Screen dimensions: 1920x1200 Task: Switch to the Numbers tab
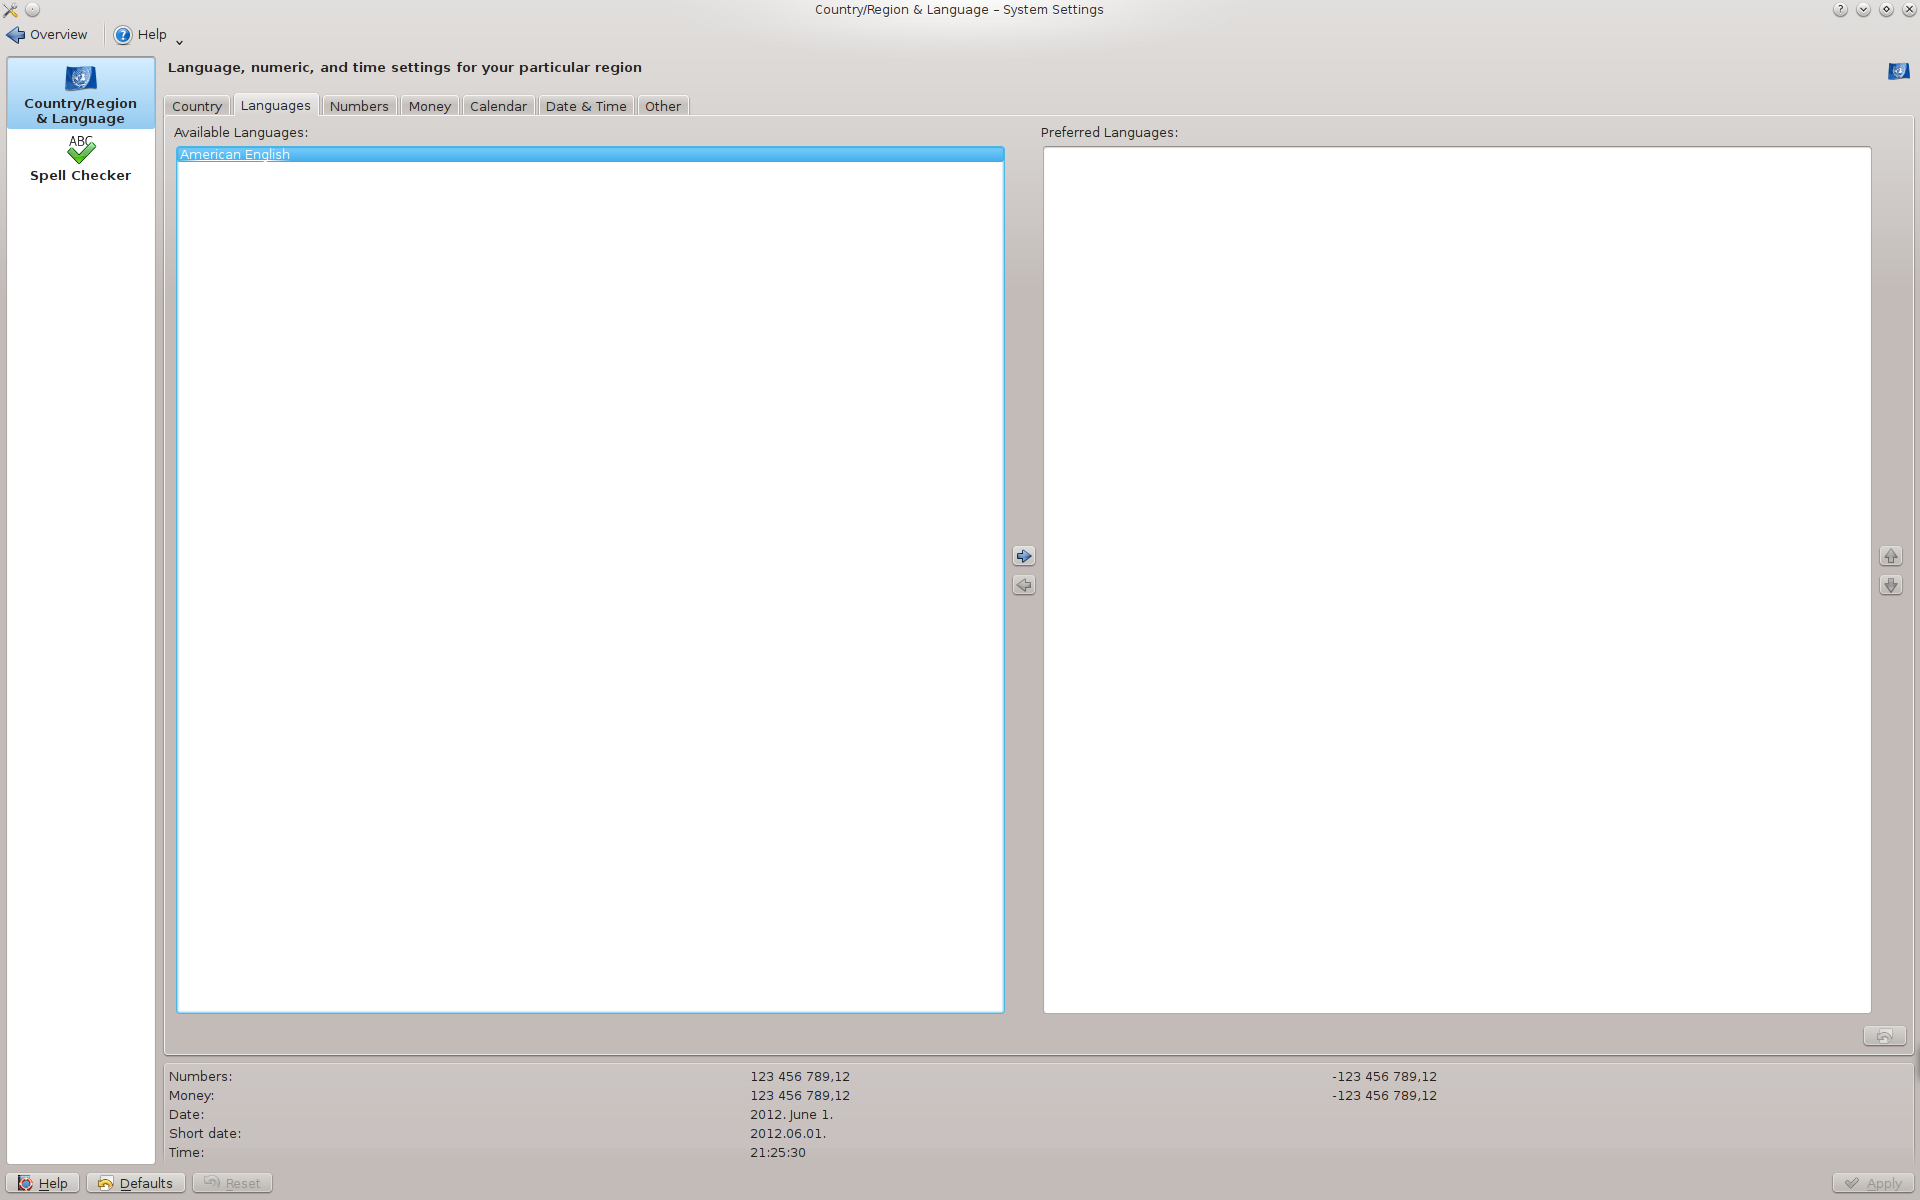(359, 106)
